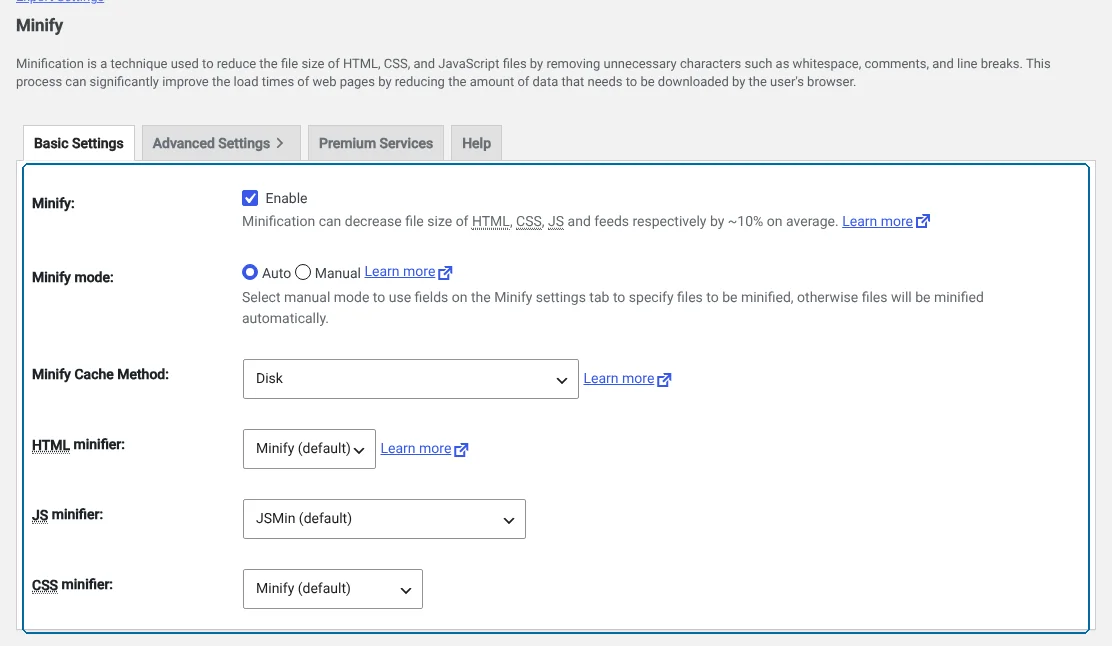Viewport: 1112px width, 646px height.
Task: Follow the Learn more link about minification file size
Action: pyautogui.click(x=877, y=221)
